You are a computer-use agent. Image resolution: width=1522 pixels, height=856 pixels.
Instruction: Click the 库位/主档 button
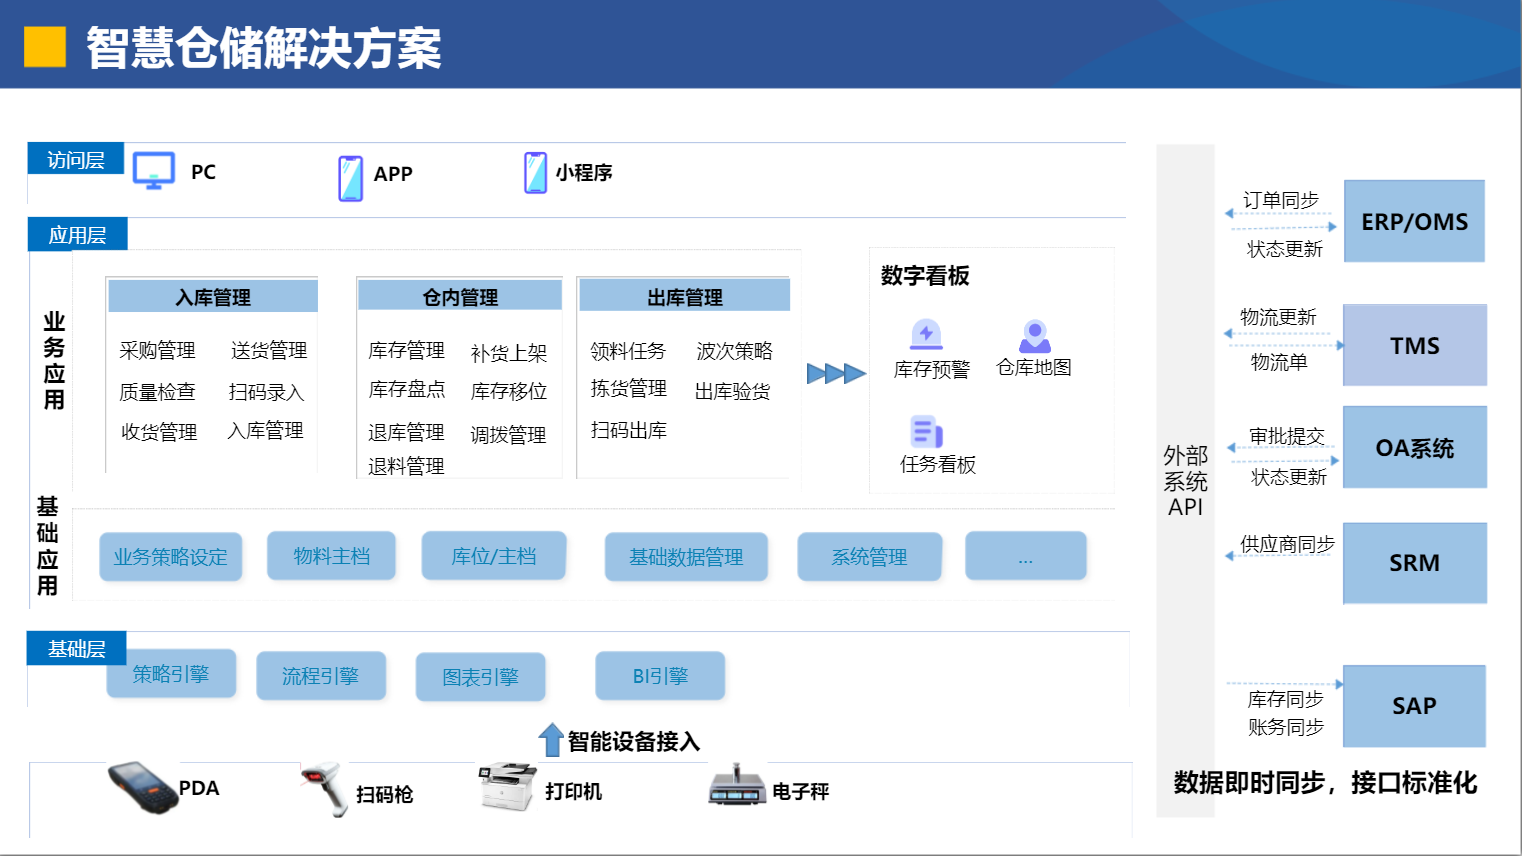pos(494,556)
